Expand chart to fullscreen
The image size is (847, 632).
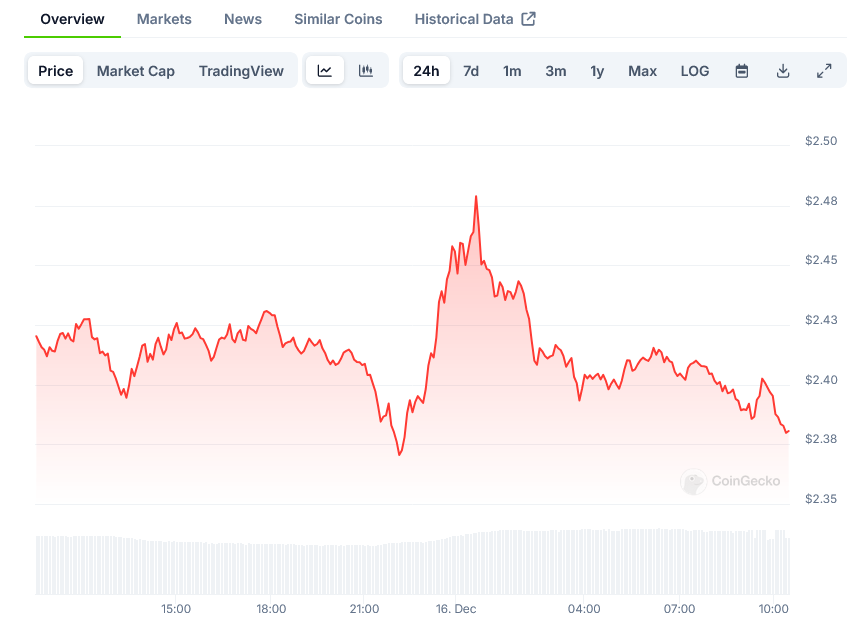click(x=824, y=71)
